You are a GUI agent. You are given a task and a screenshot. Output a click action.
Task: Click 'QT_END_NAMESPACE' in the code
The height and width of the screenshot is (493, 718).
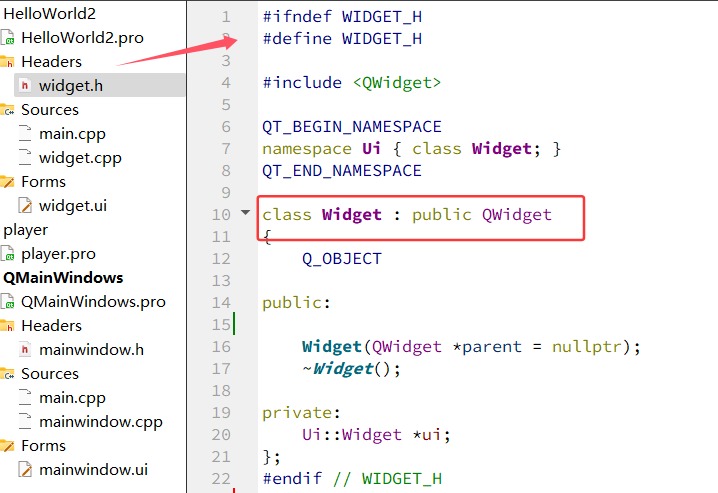pos(342,171)
